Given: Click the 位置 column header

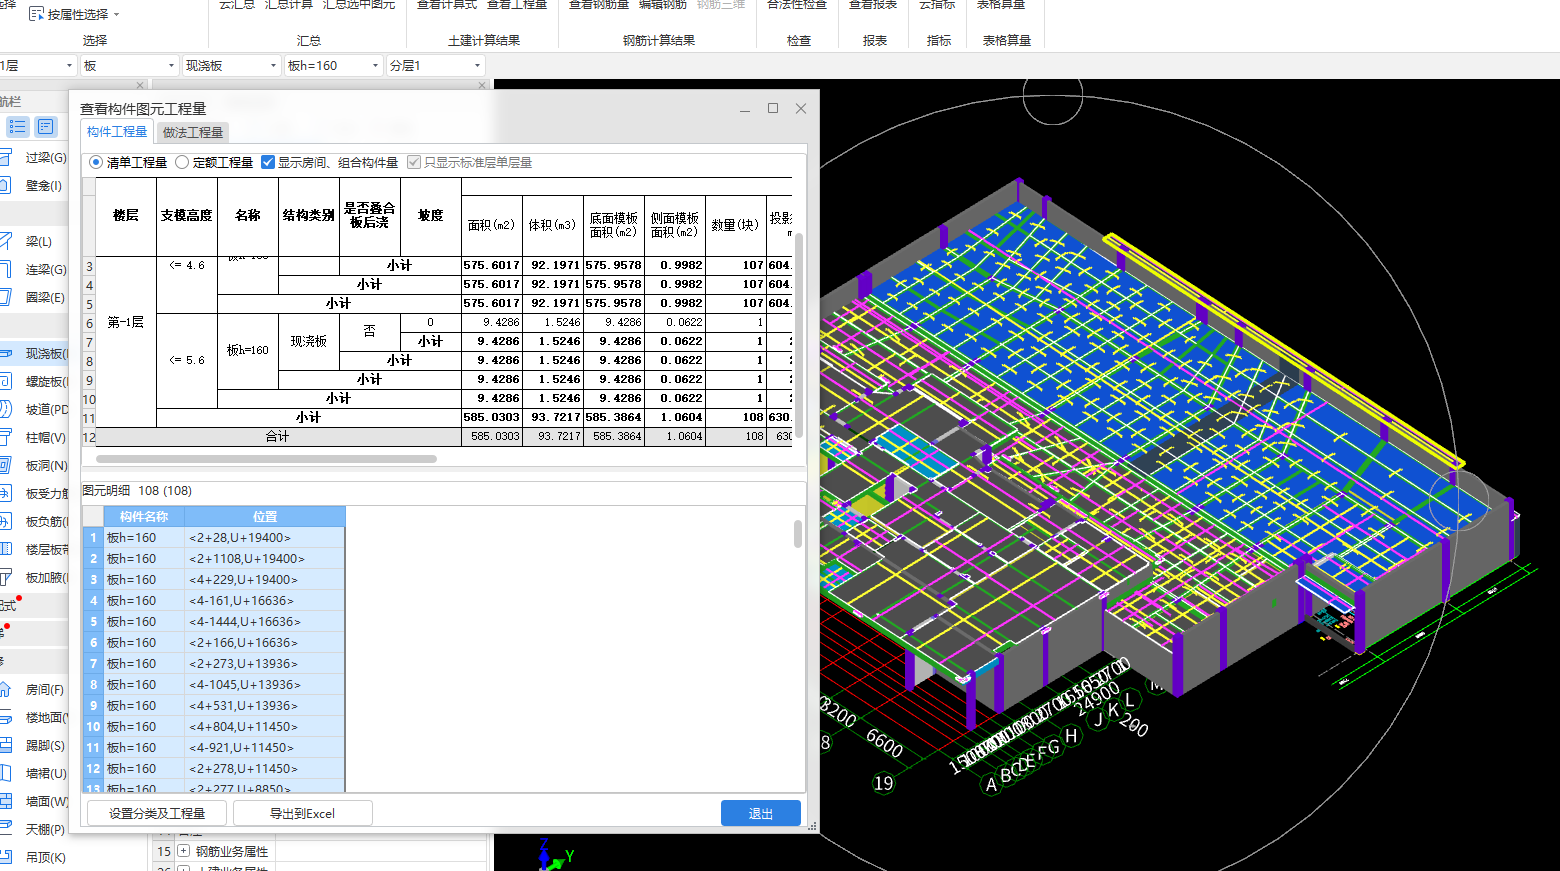Looking at the screenshot, I should click(x=265, y=517).
